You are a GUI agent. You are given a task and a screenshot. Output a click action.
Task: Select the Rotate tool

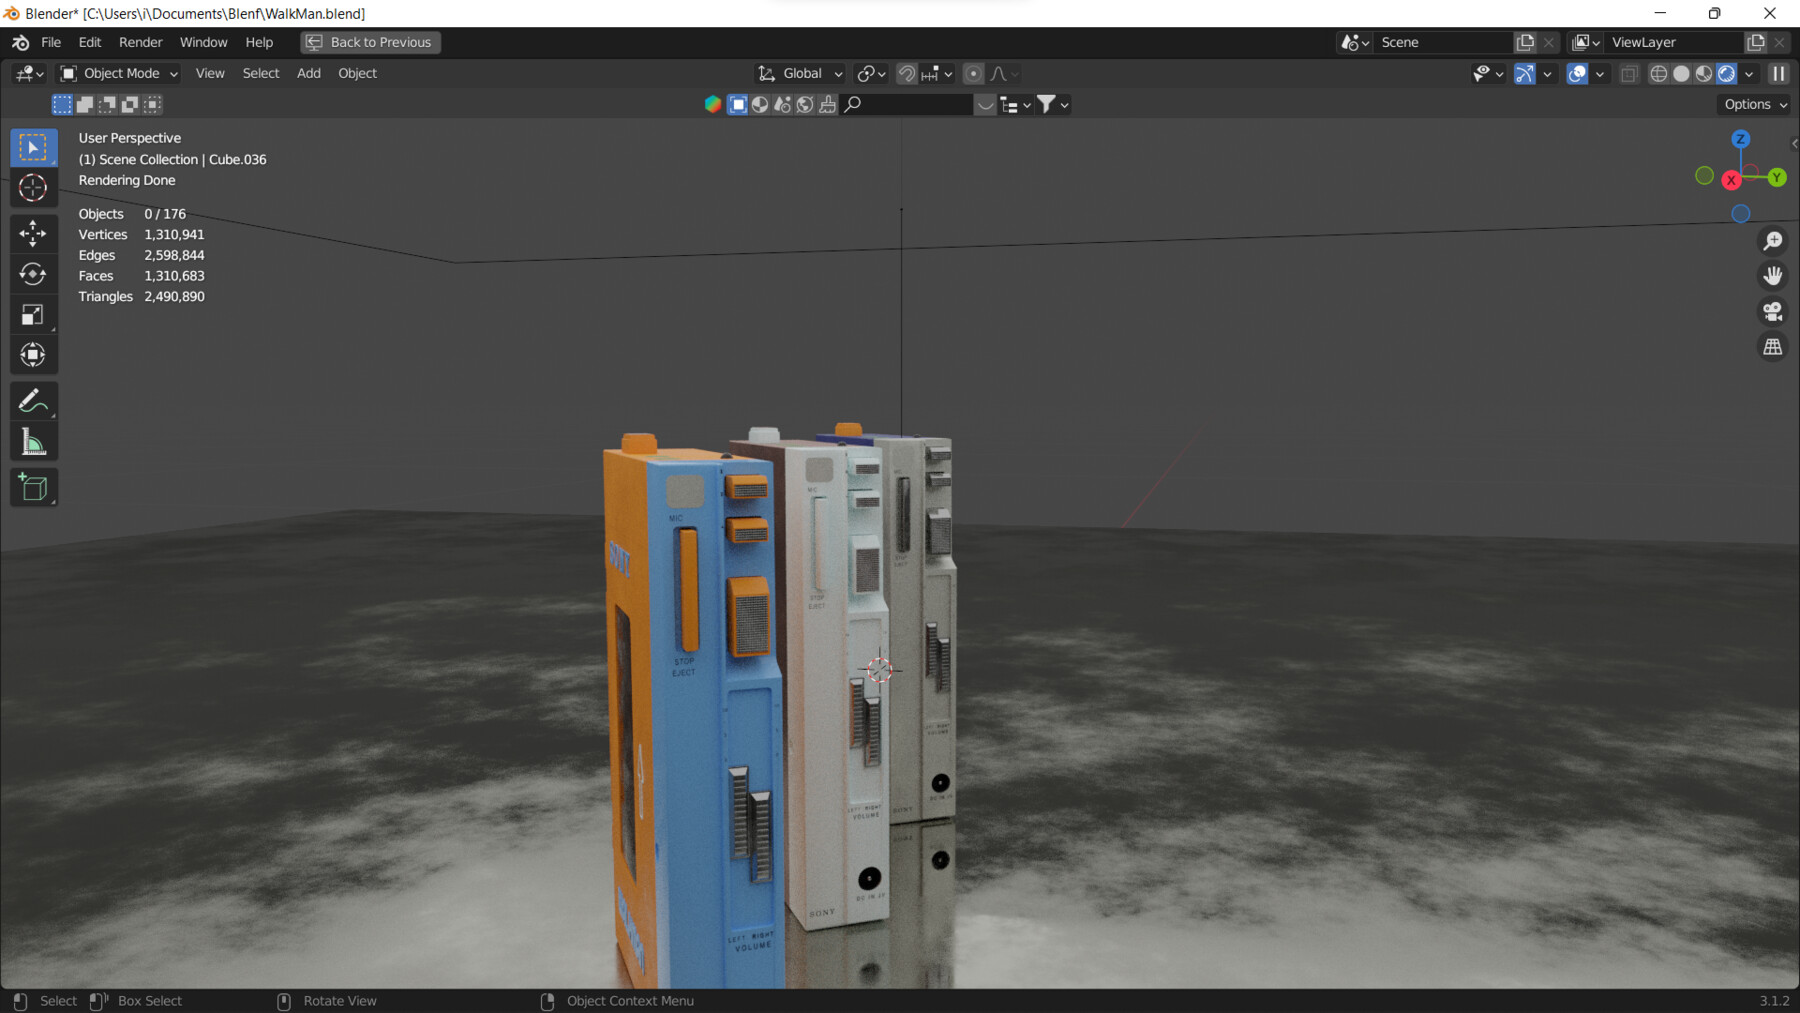(33, 273)
